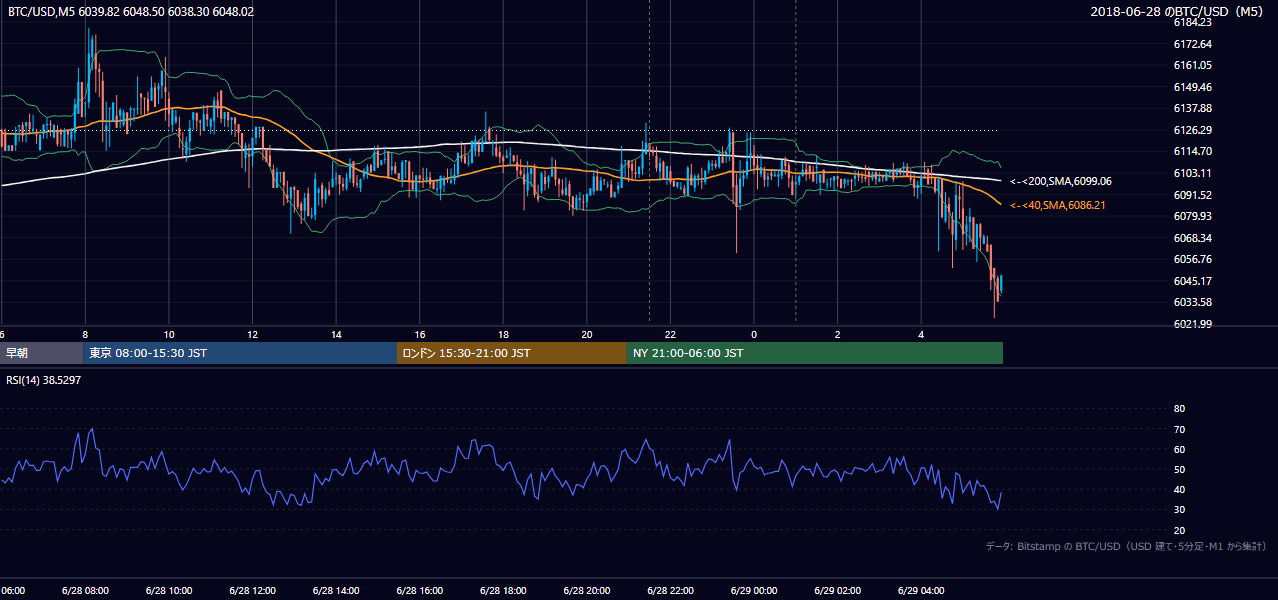The width and height of the screenshot is (1278, 600).
Task: Click price axis label 6021.99
Action: (x=1192, y=324)
